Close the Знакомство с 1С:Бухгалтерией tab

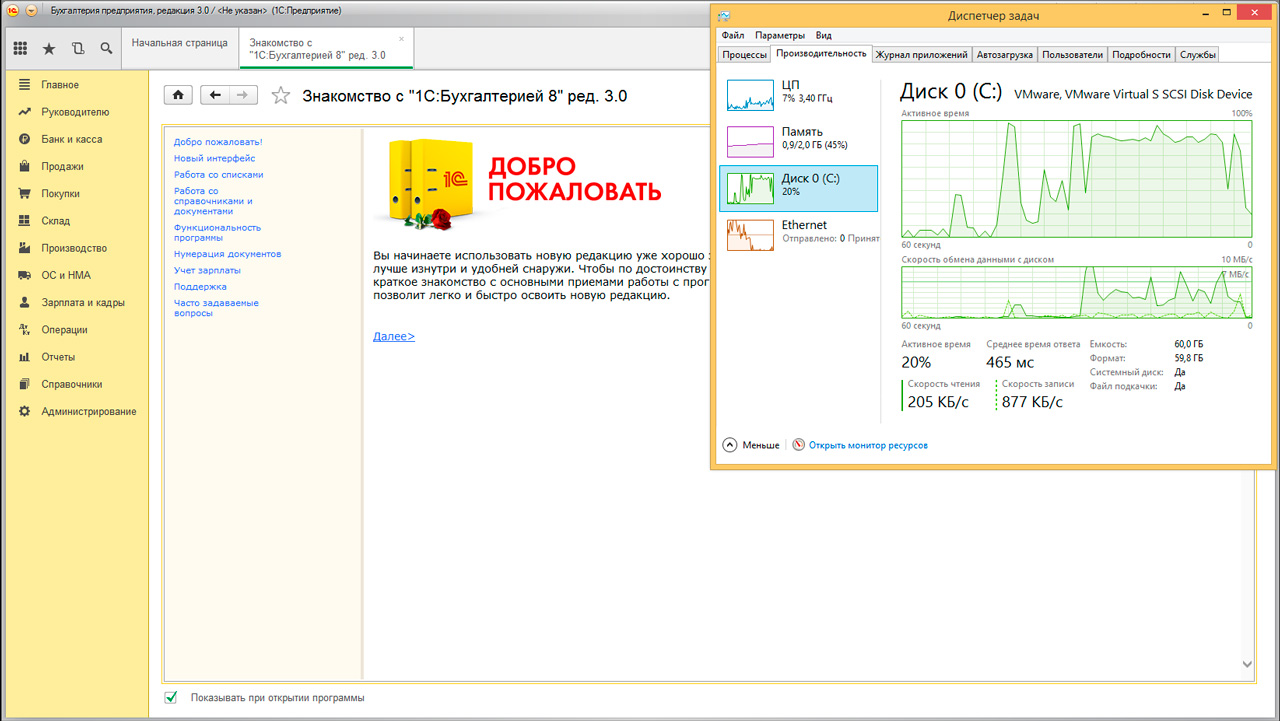coord(402,39)
